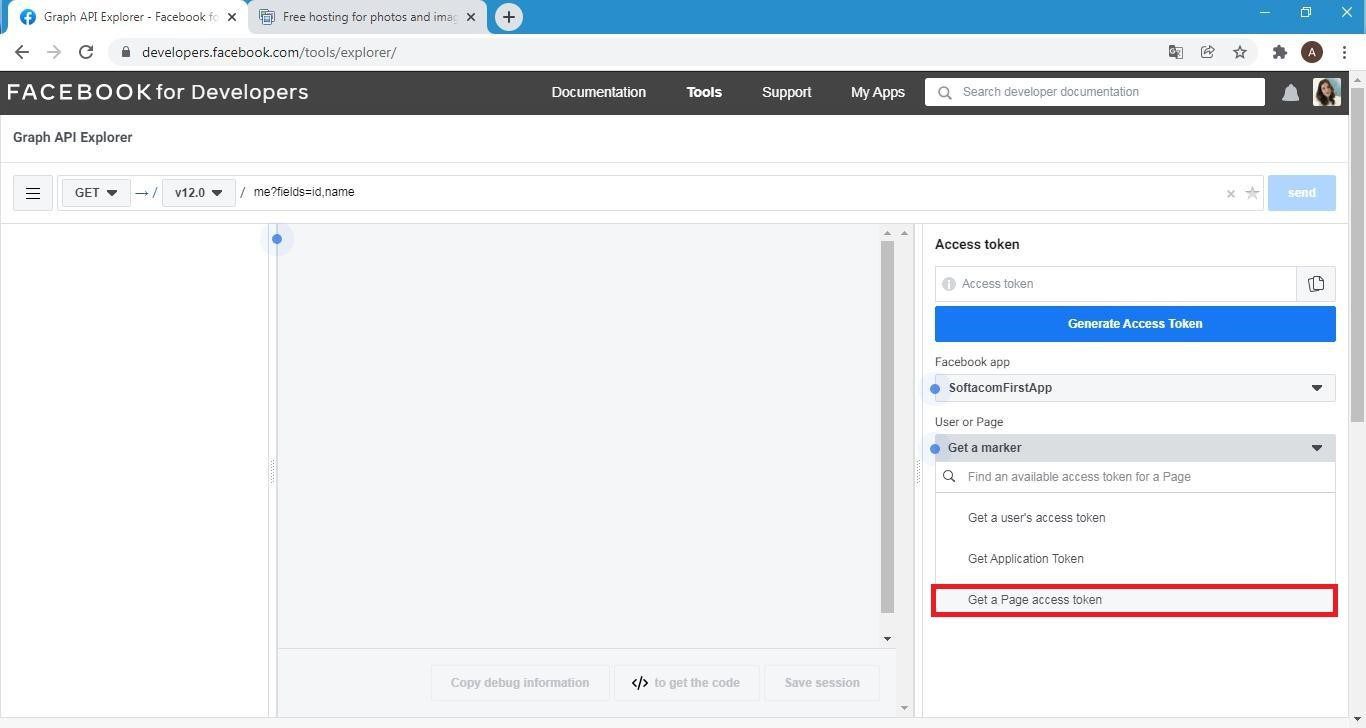This screenshot has width=1366, height=728.
Task: Click the Generate Access Token button
Action: point(1135,324)
